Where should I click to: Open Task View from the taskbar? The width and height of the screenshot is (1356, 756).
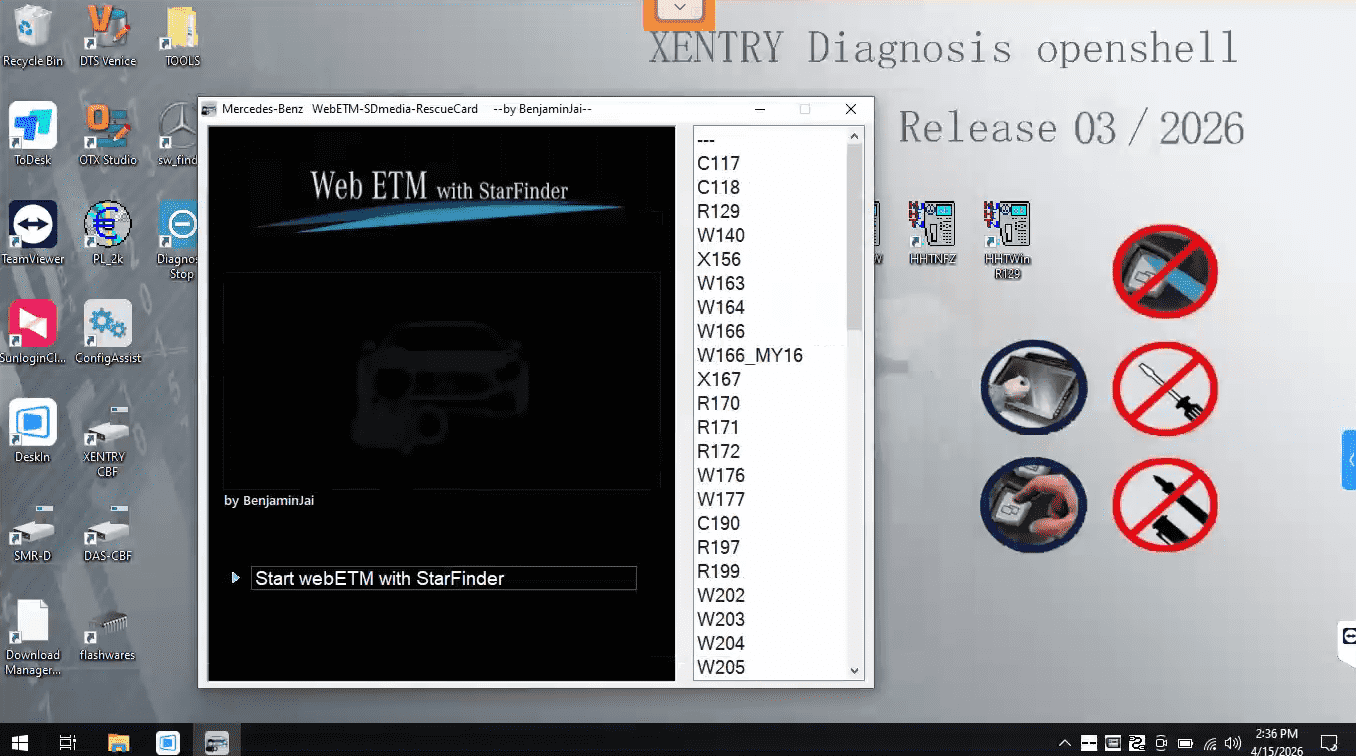point(68,742)
